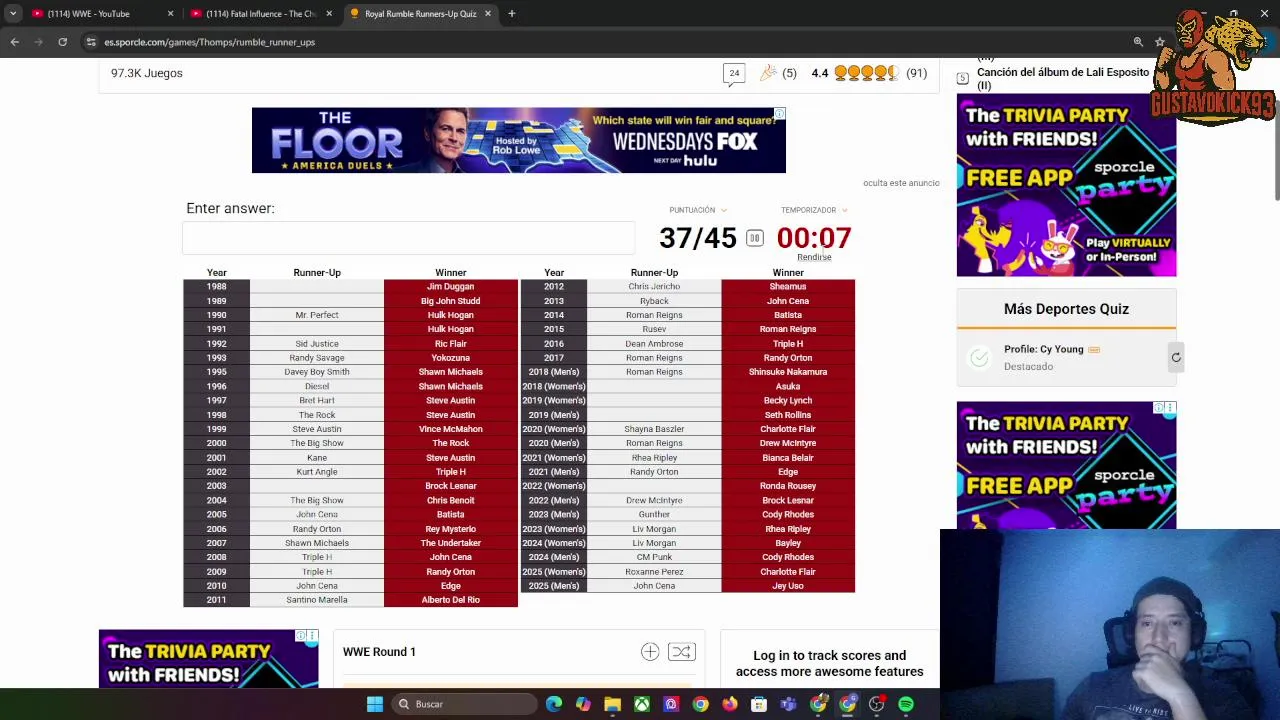
Task: Click The Floor America Duels banner ad
Action: (x=518, y=140)
